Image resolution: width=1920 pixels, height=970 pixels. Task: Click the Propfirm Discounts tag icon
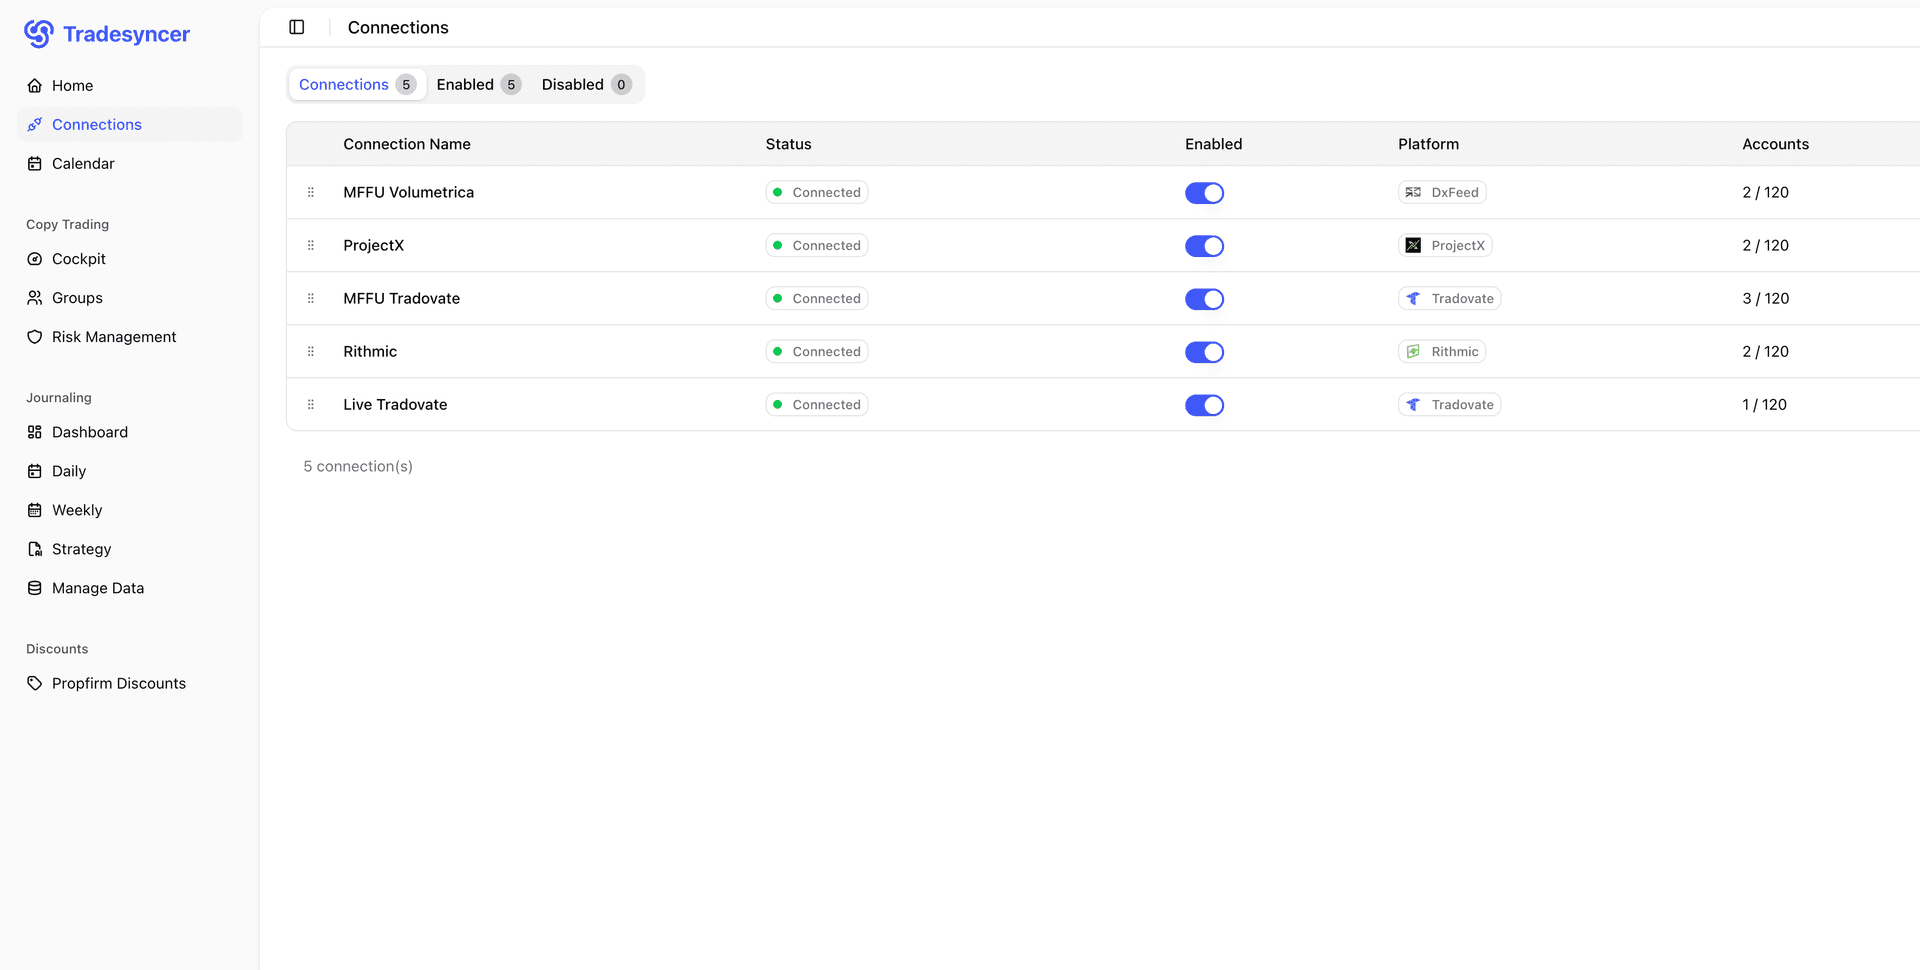(x=35, y=683)
